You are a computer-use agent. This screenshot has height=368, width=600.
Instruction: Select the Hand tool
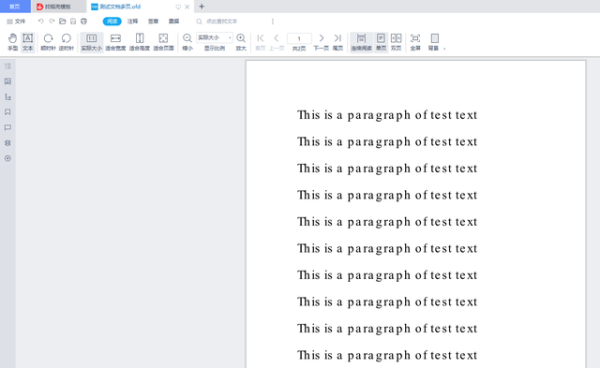click(13, 42)
